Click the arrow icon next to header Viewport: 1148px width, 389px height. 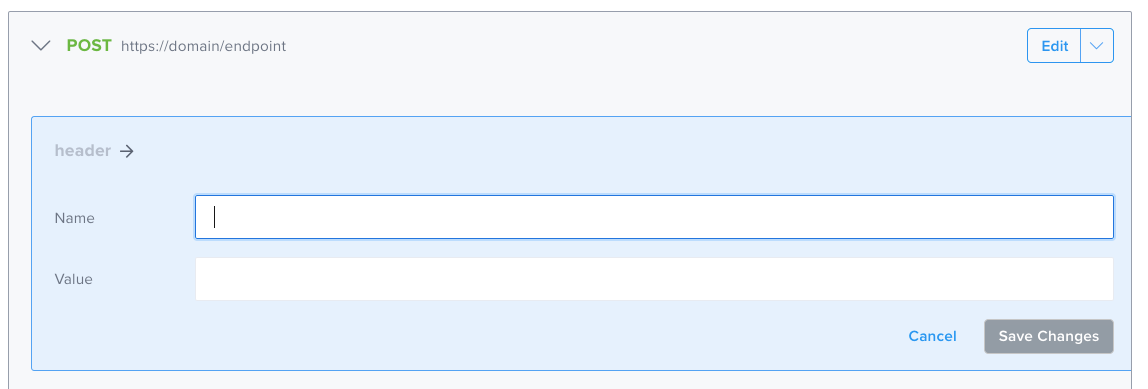(x=127, y=152)
